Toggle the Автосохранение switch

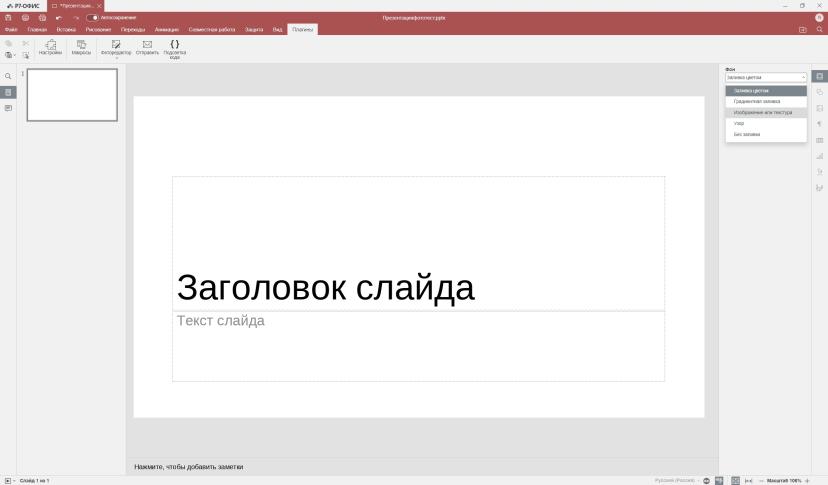(92, 17)
